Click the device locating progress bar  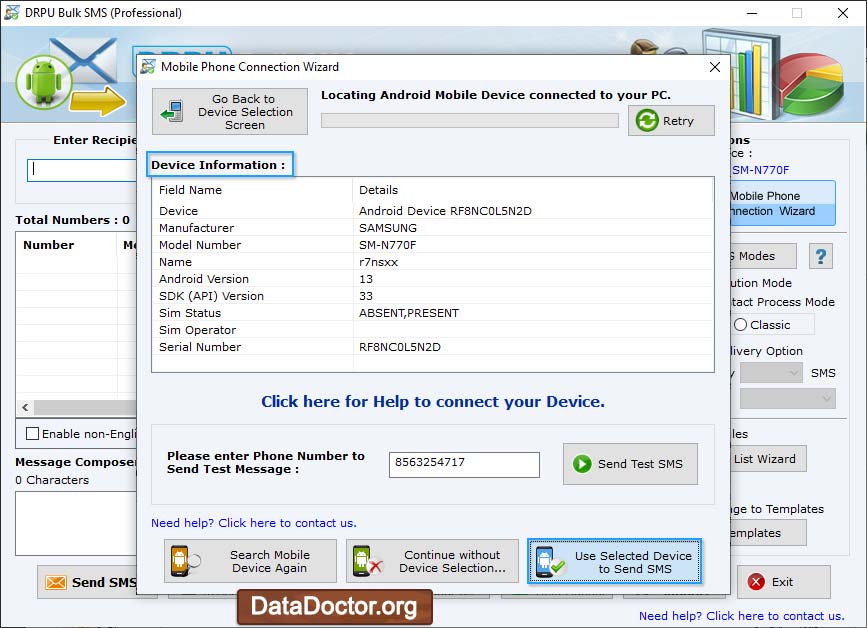point(469,120)
